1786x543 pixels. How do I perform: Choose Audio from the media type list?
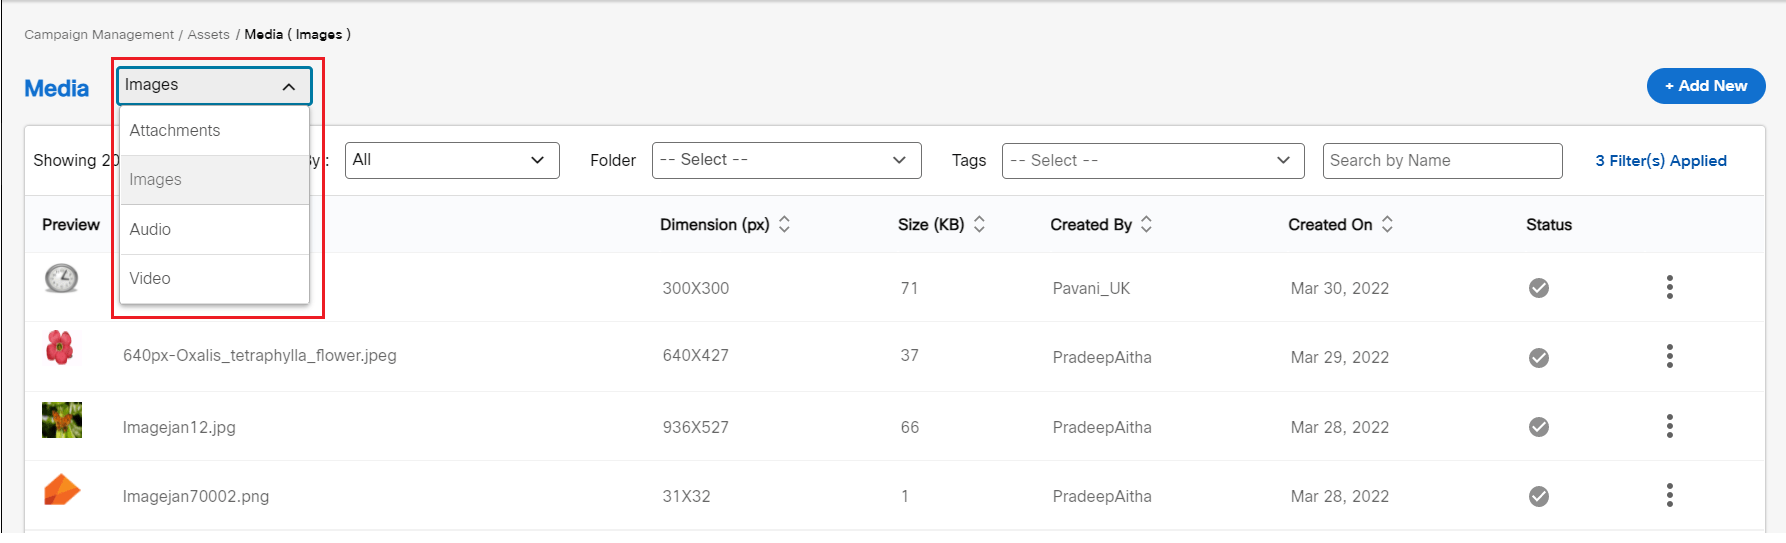tap(151, 230)
